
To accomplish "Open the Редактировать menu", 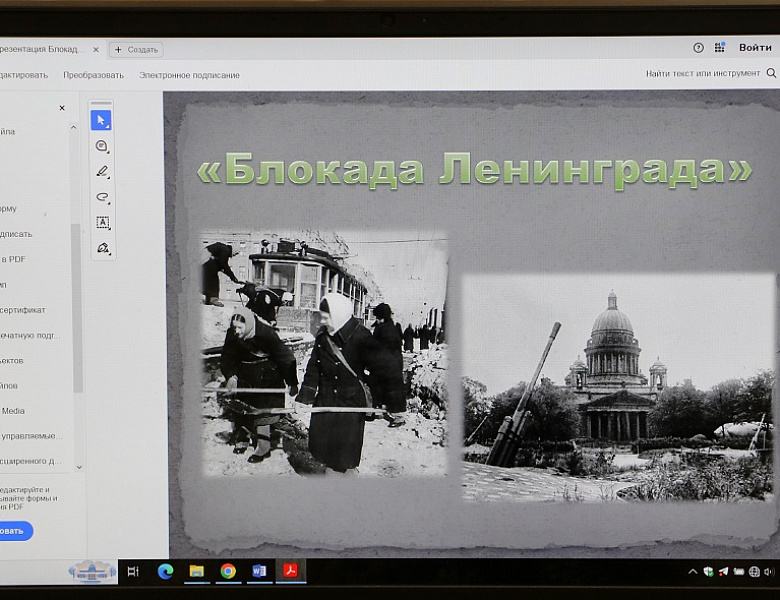I will [24, 75].
